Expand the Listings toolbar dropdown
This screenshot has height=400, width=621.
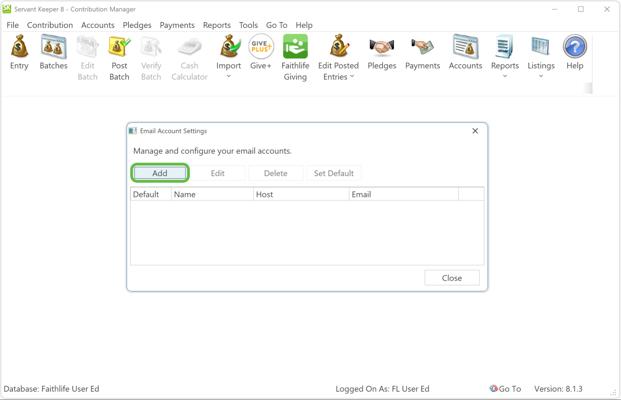(541, 77)
